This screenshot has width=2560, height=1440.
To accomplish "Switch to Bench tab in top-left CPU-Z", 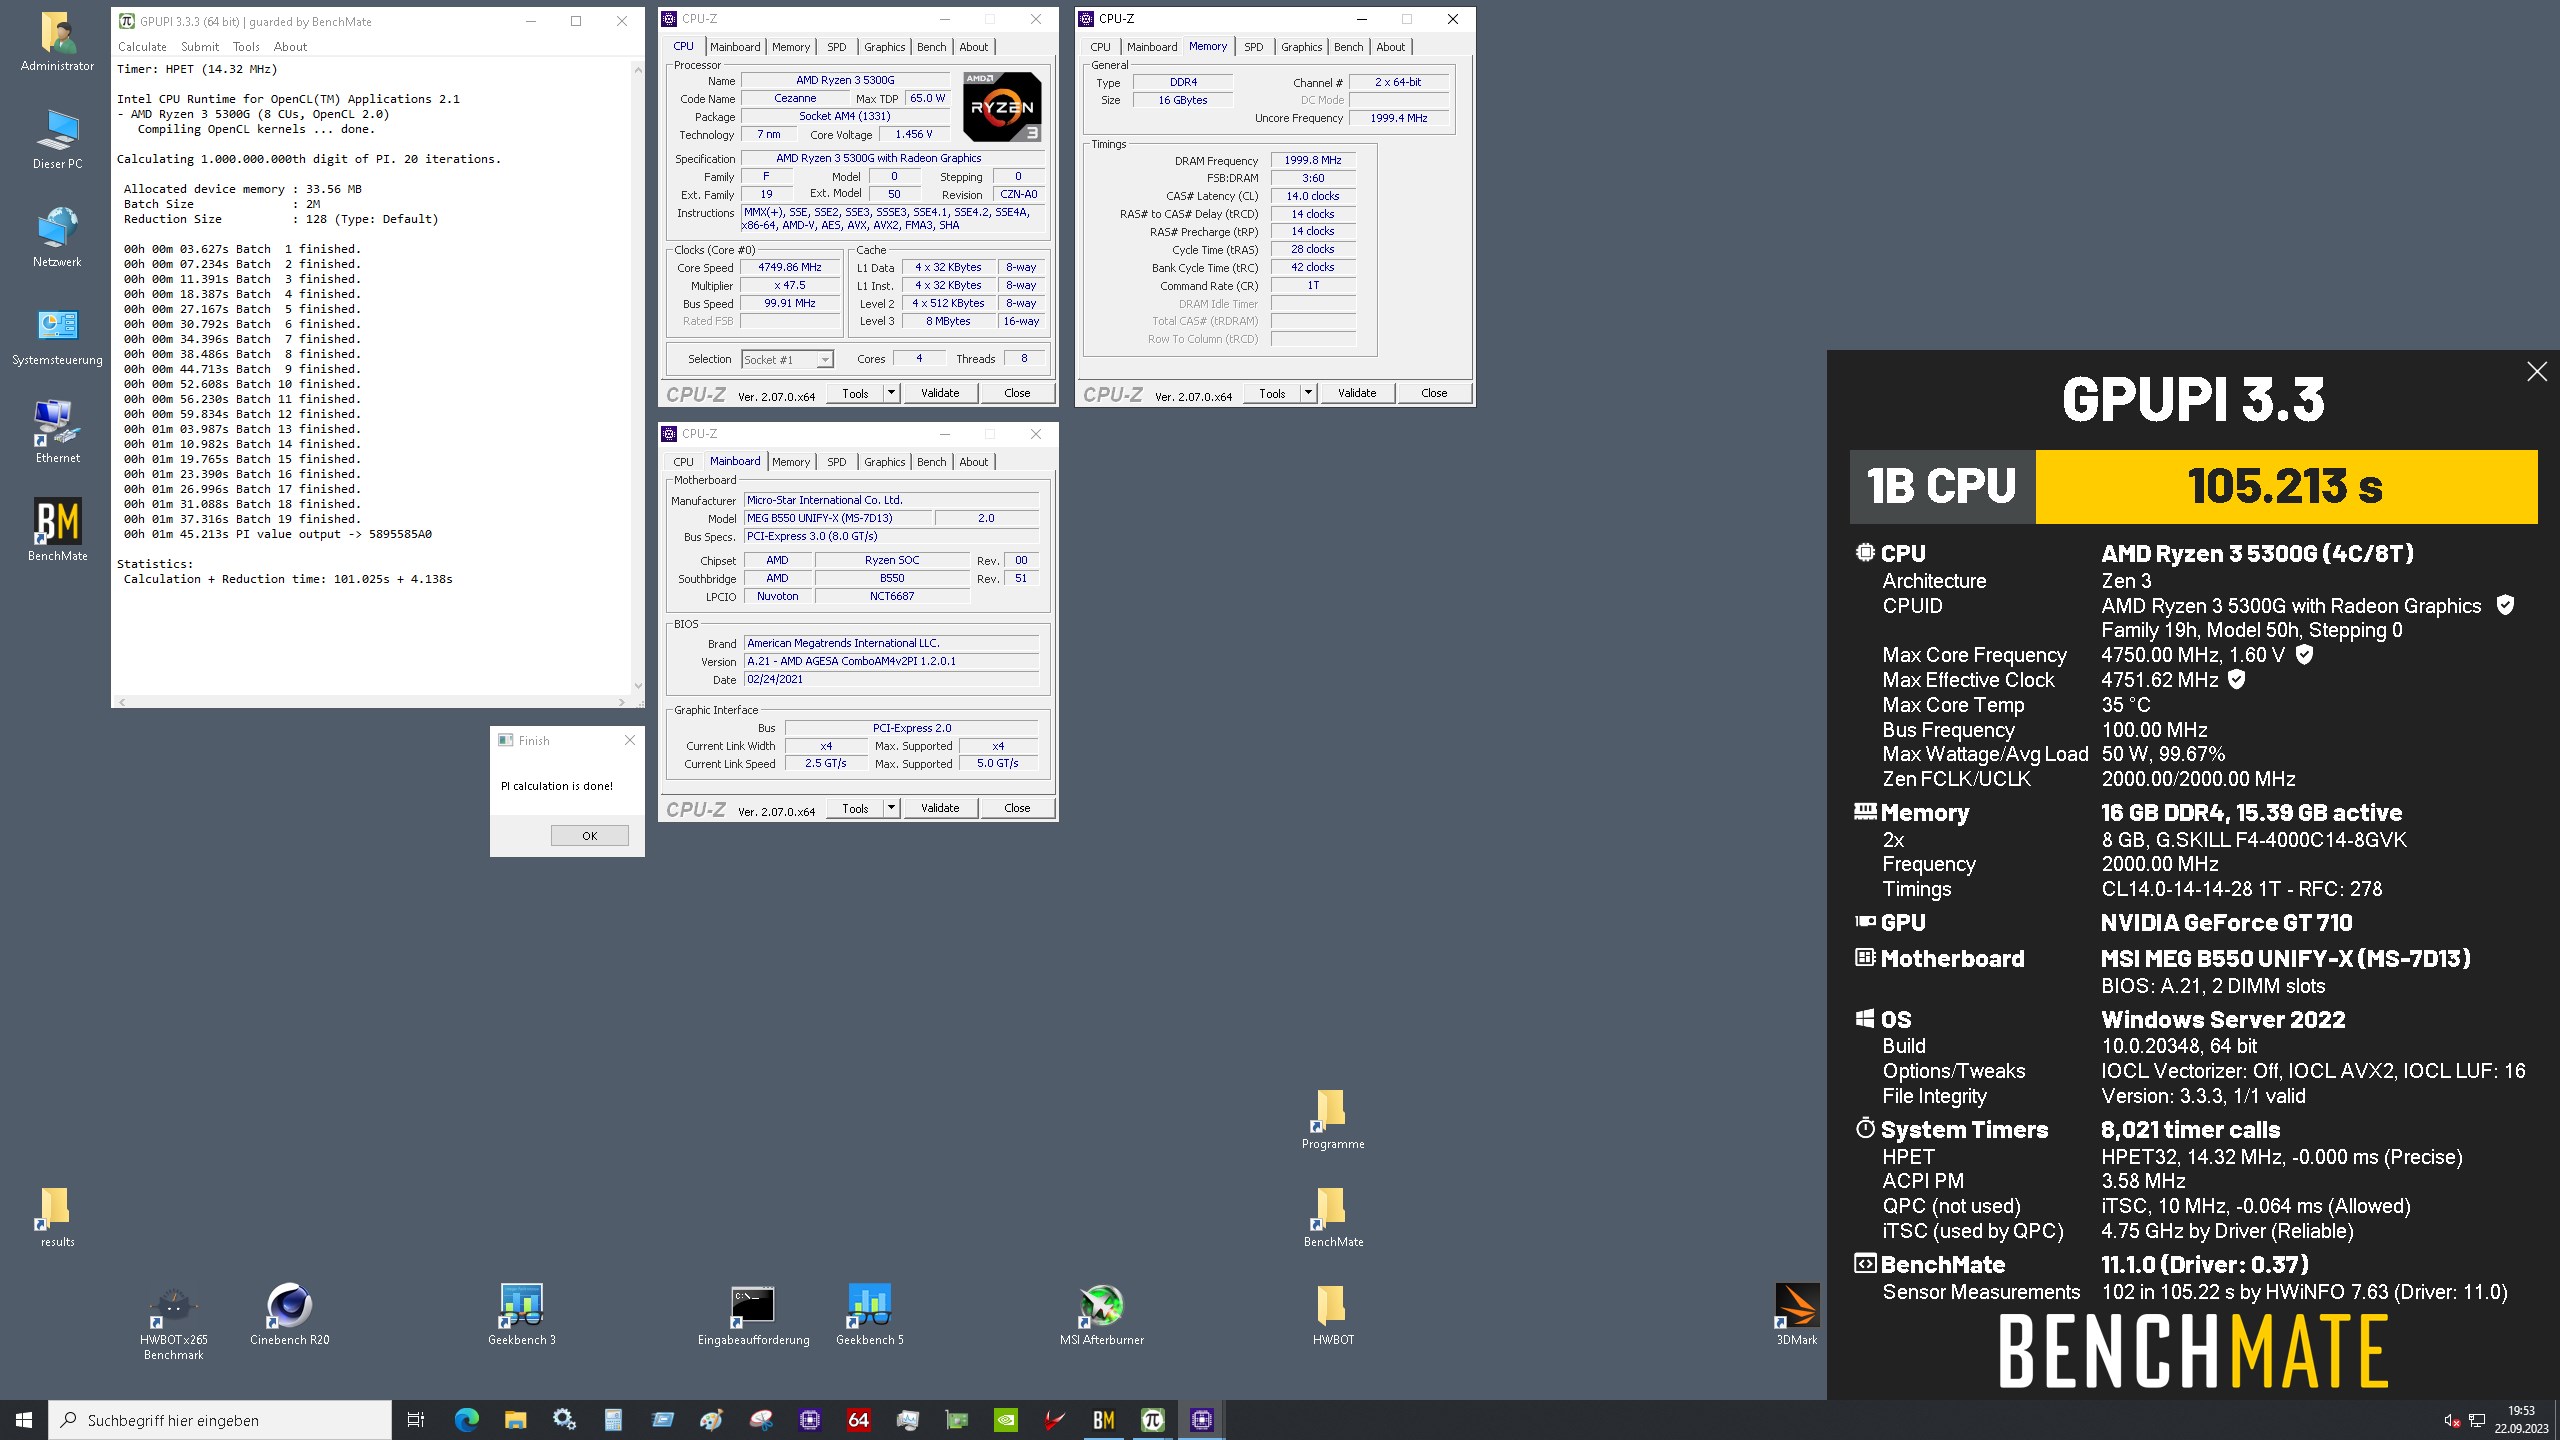I will pyautogui.click(x=931, y=47).
